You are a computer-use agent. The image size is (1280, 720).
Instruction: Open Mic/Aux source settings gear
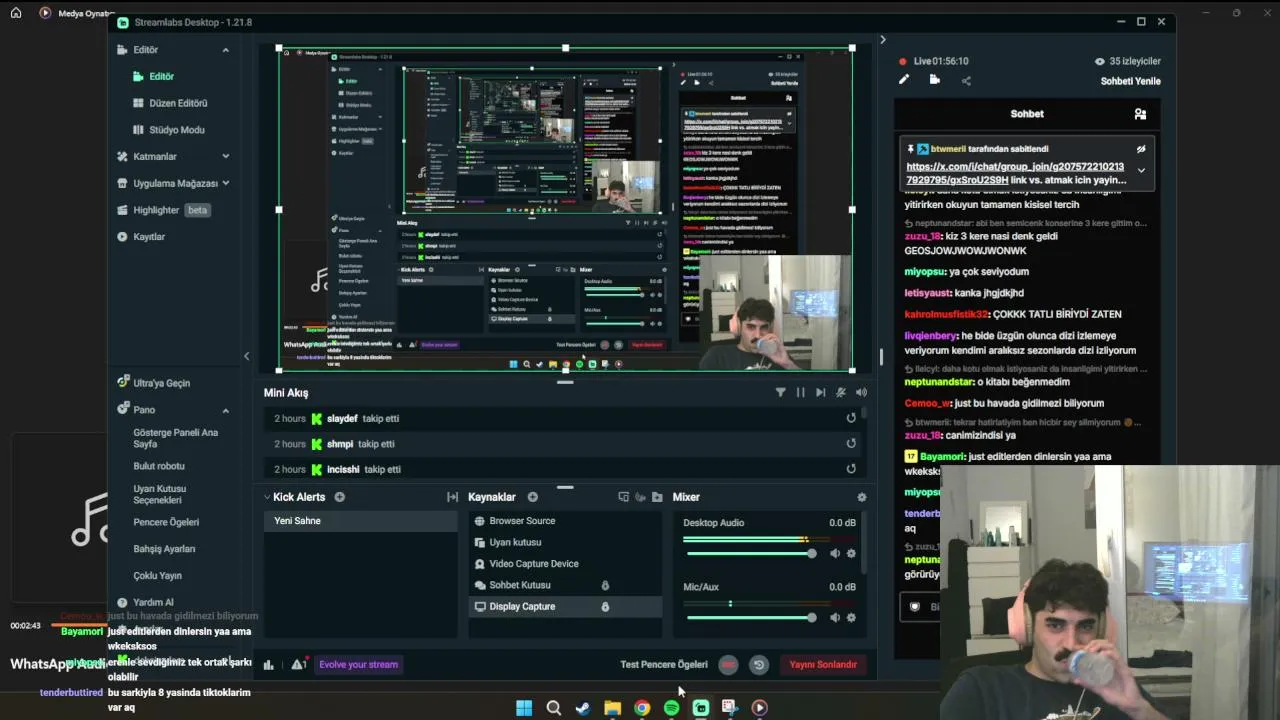click(851, 617)
